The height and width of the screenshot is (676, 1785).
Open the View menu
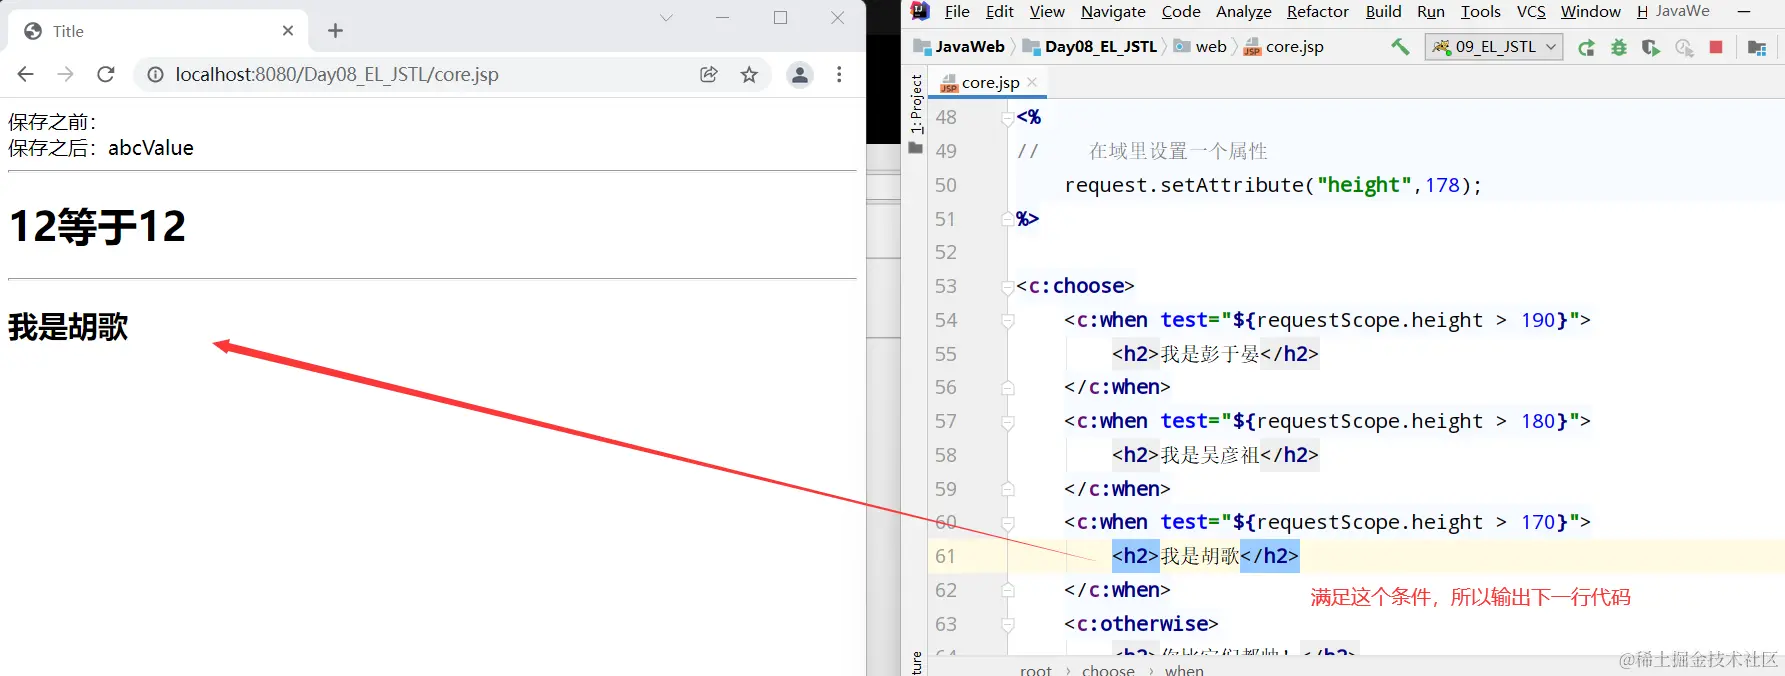coord(1047,11)
